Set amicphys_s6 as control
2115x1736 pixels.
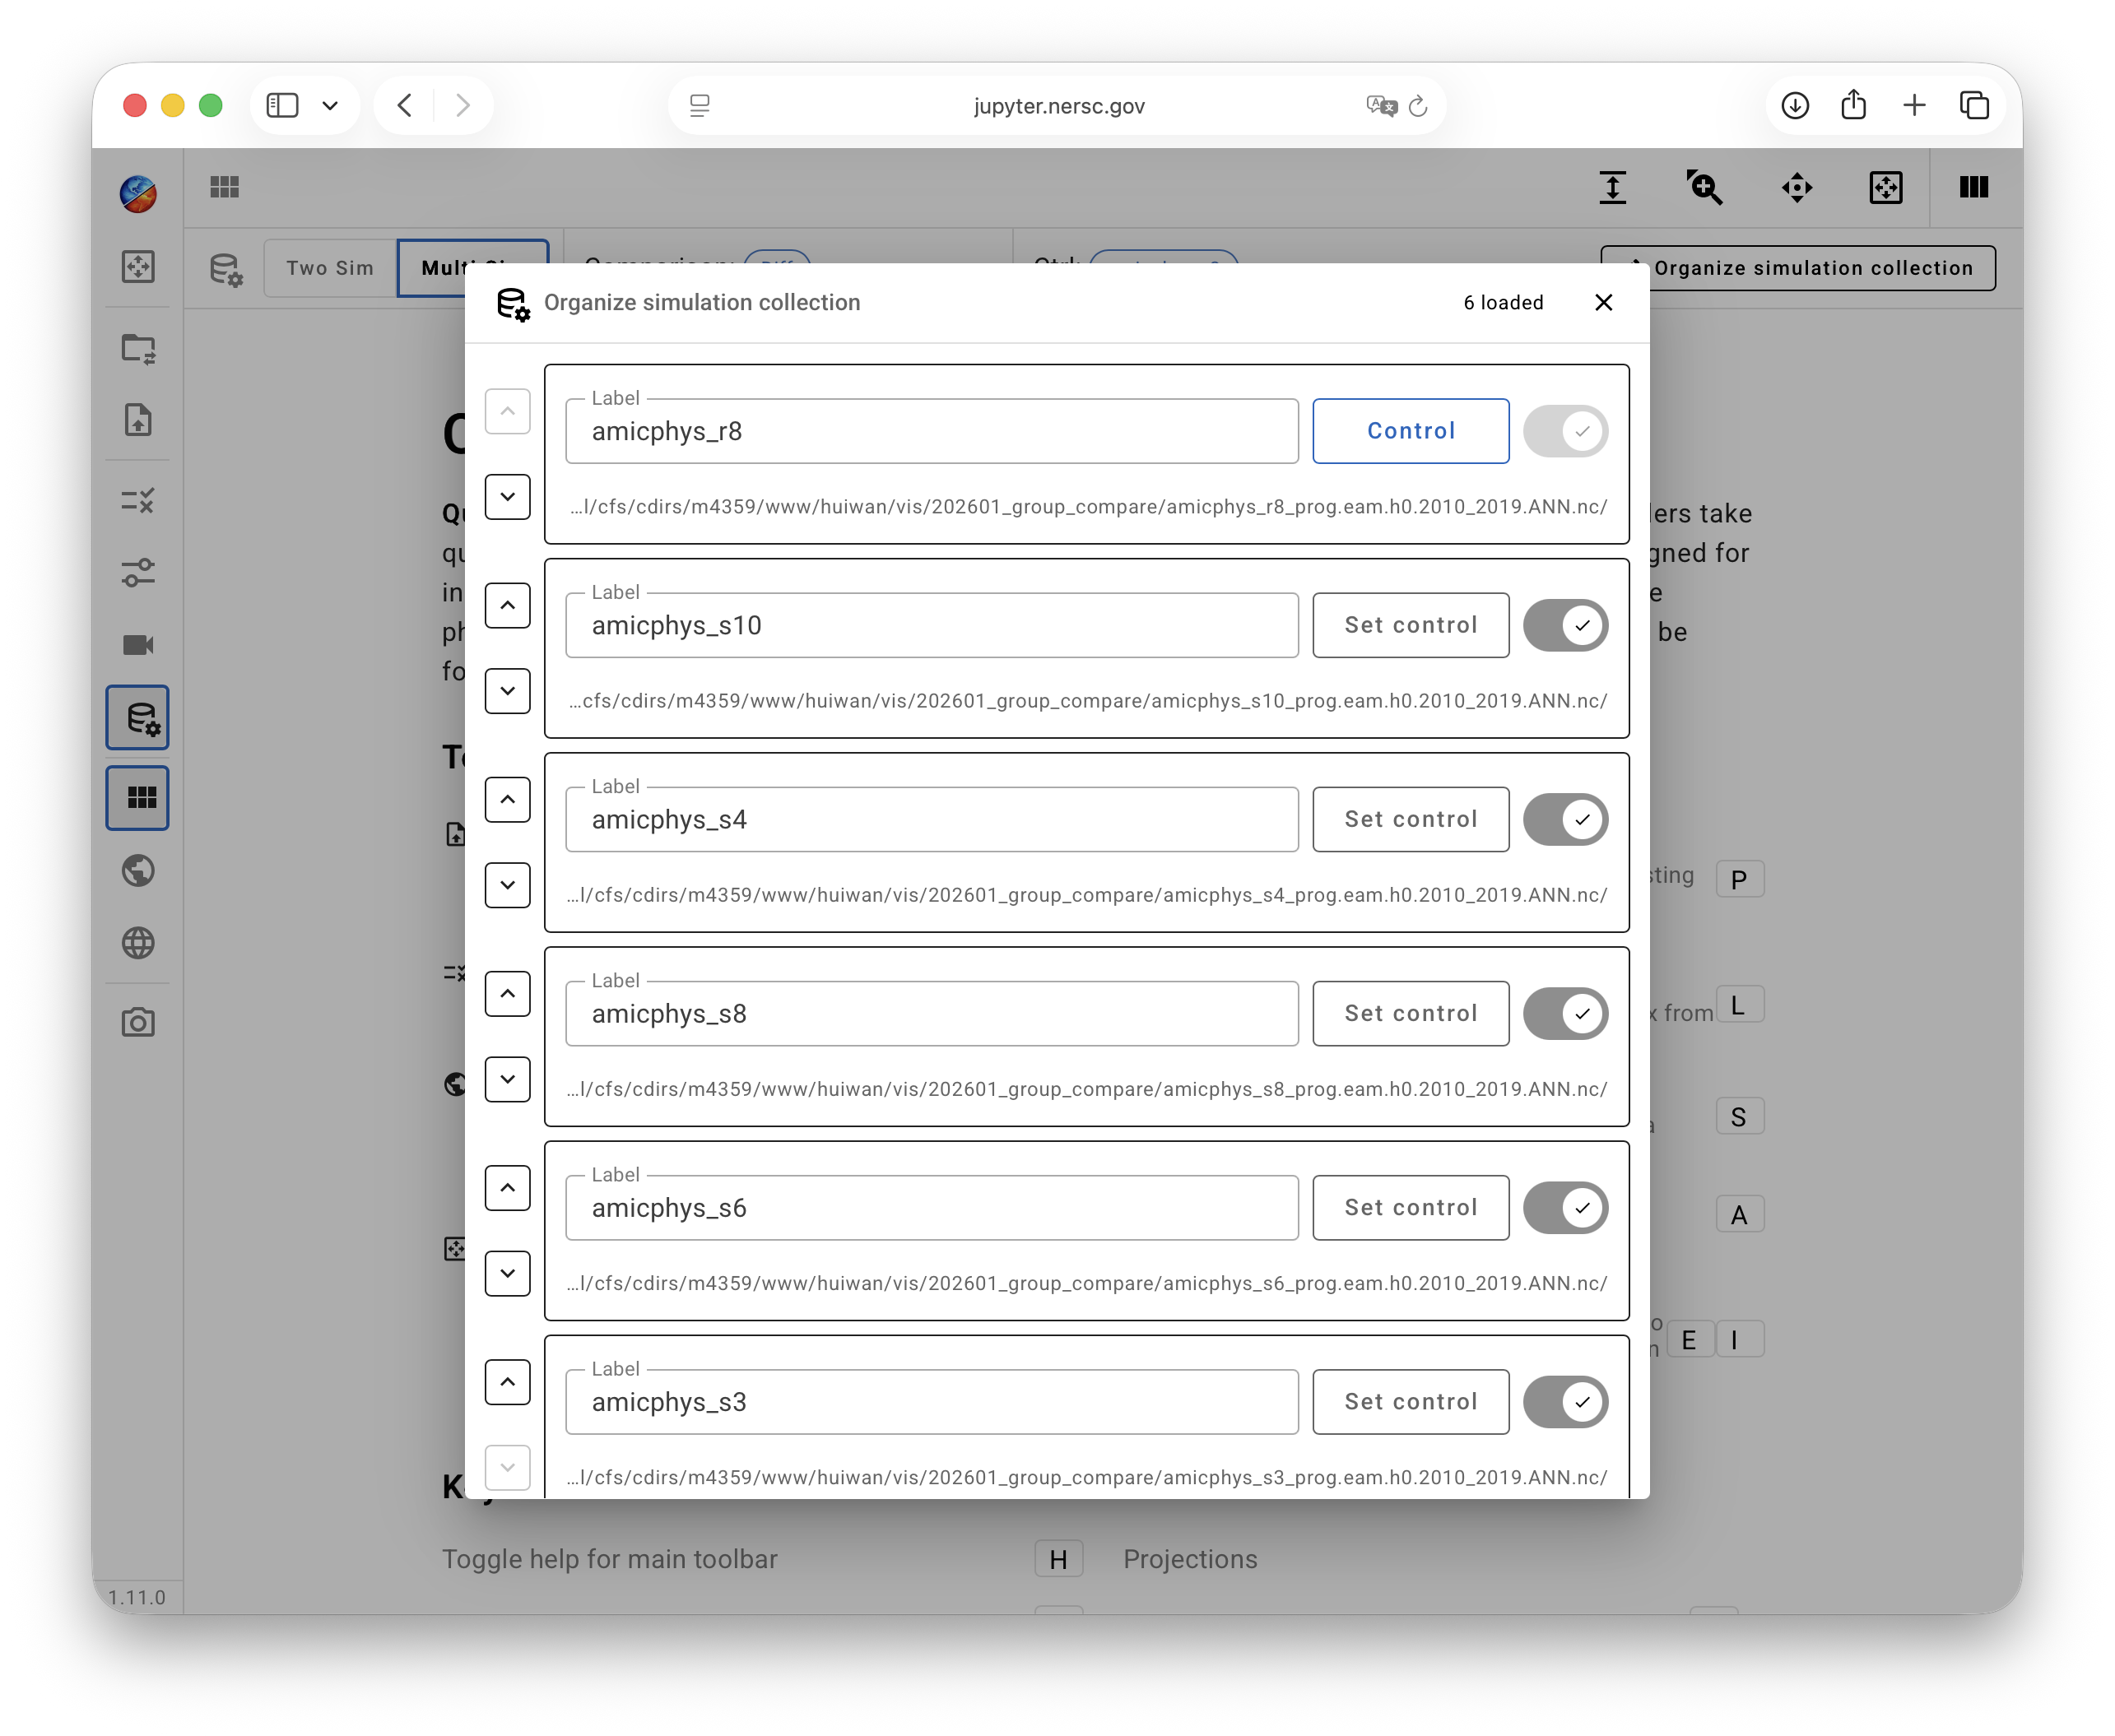(x=1410, y=1207)
